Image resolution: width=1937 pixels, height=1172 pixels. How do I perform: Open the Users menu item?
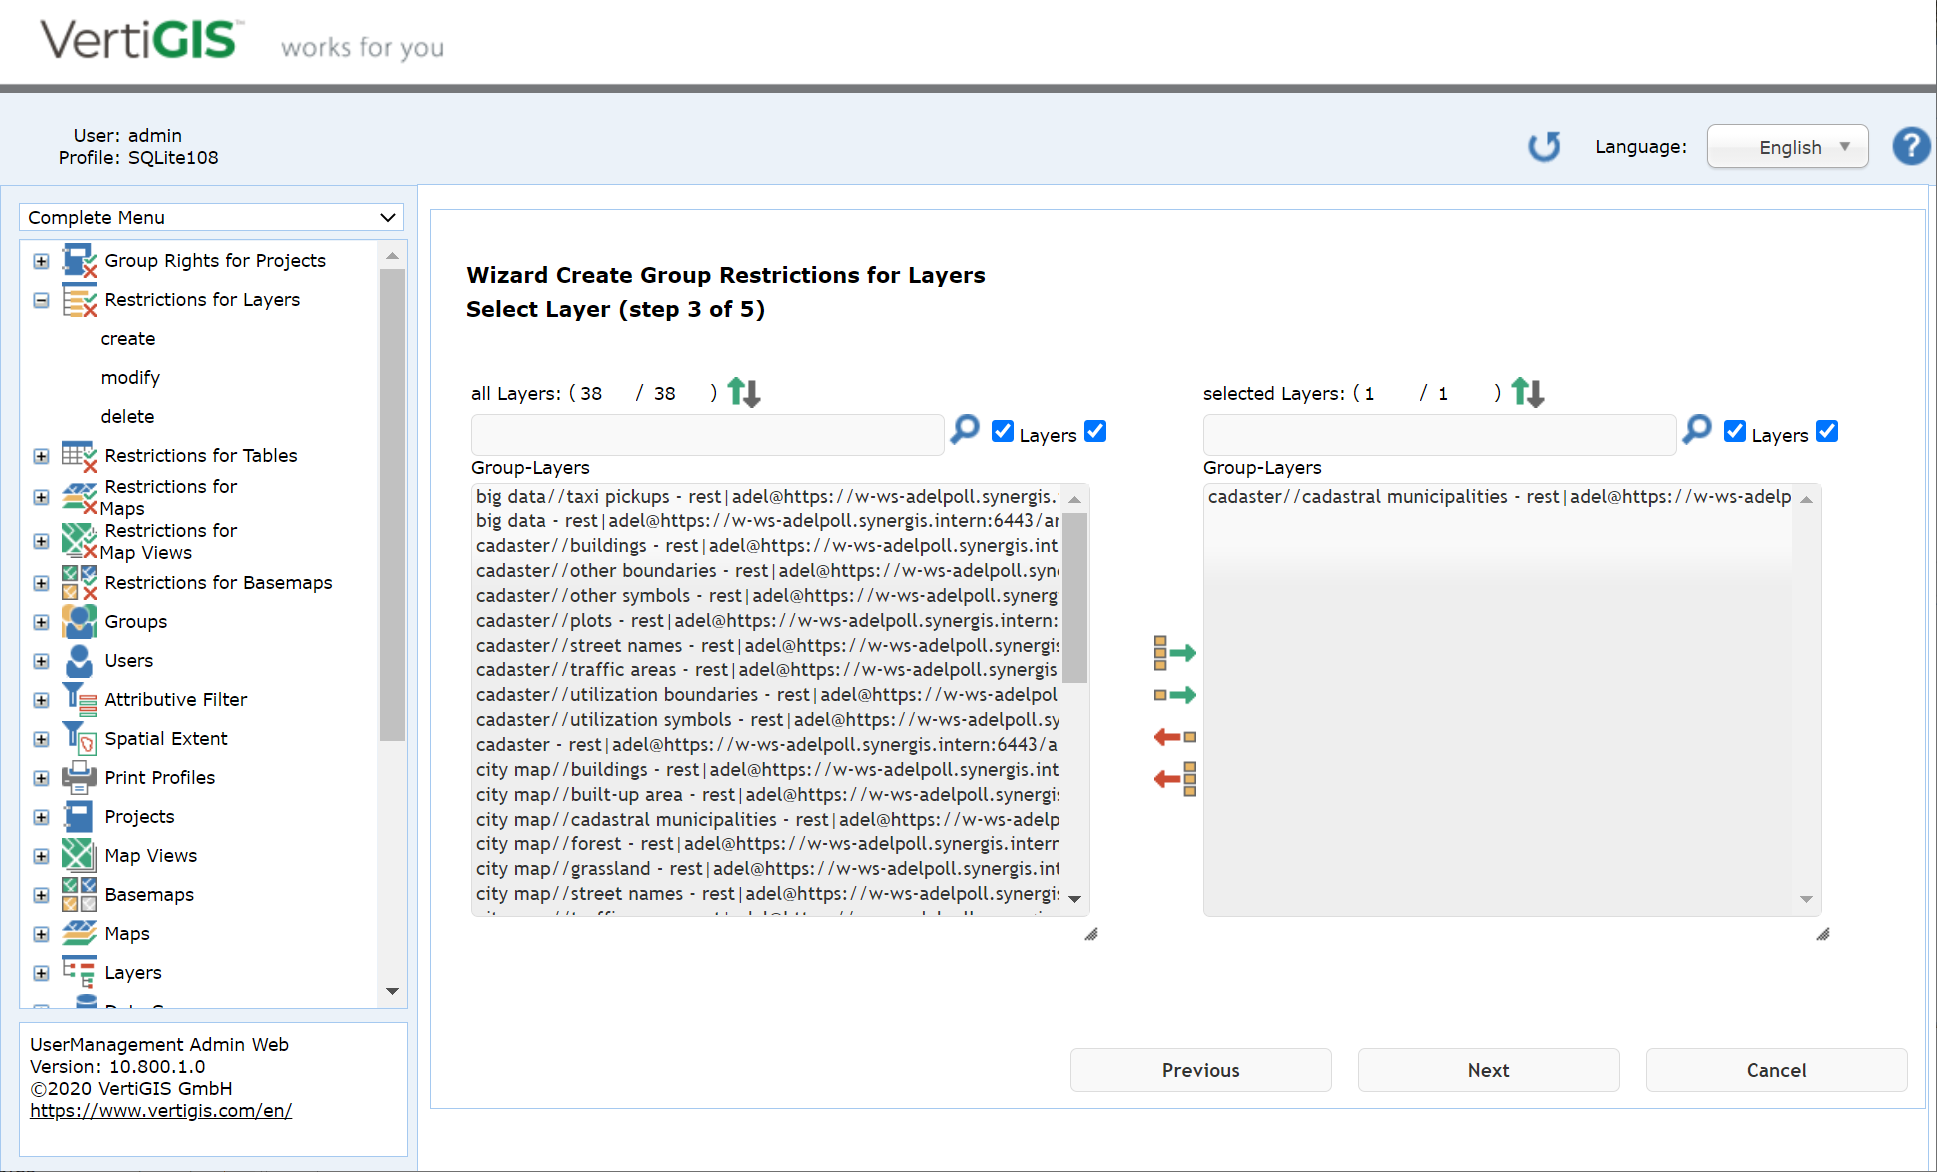tap(128, 661)
